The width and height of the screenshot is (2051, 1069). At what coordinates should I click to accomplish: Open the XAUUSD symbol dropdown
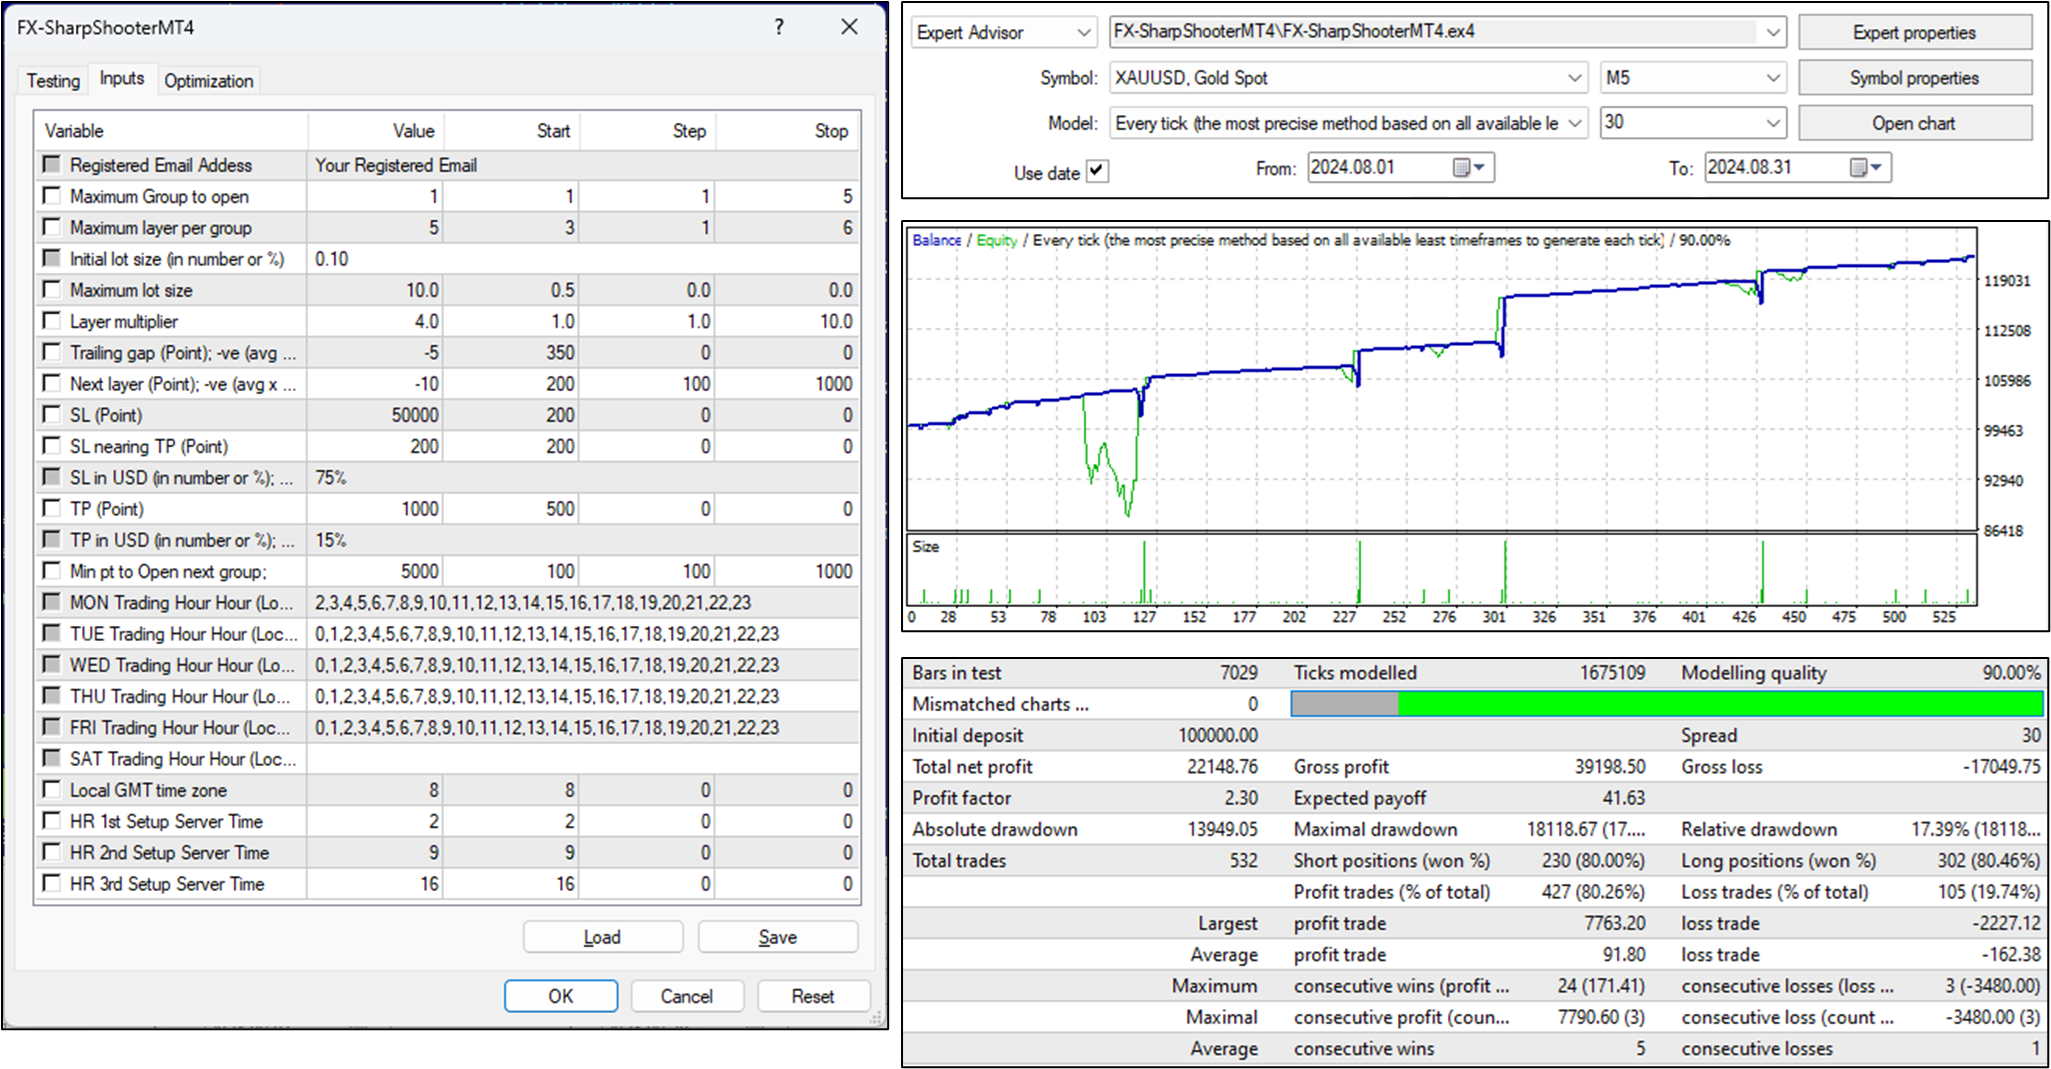point(1573,78)
